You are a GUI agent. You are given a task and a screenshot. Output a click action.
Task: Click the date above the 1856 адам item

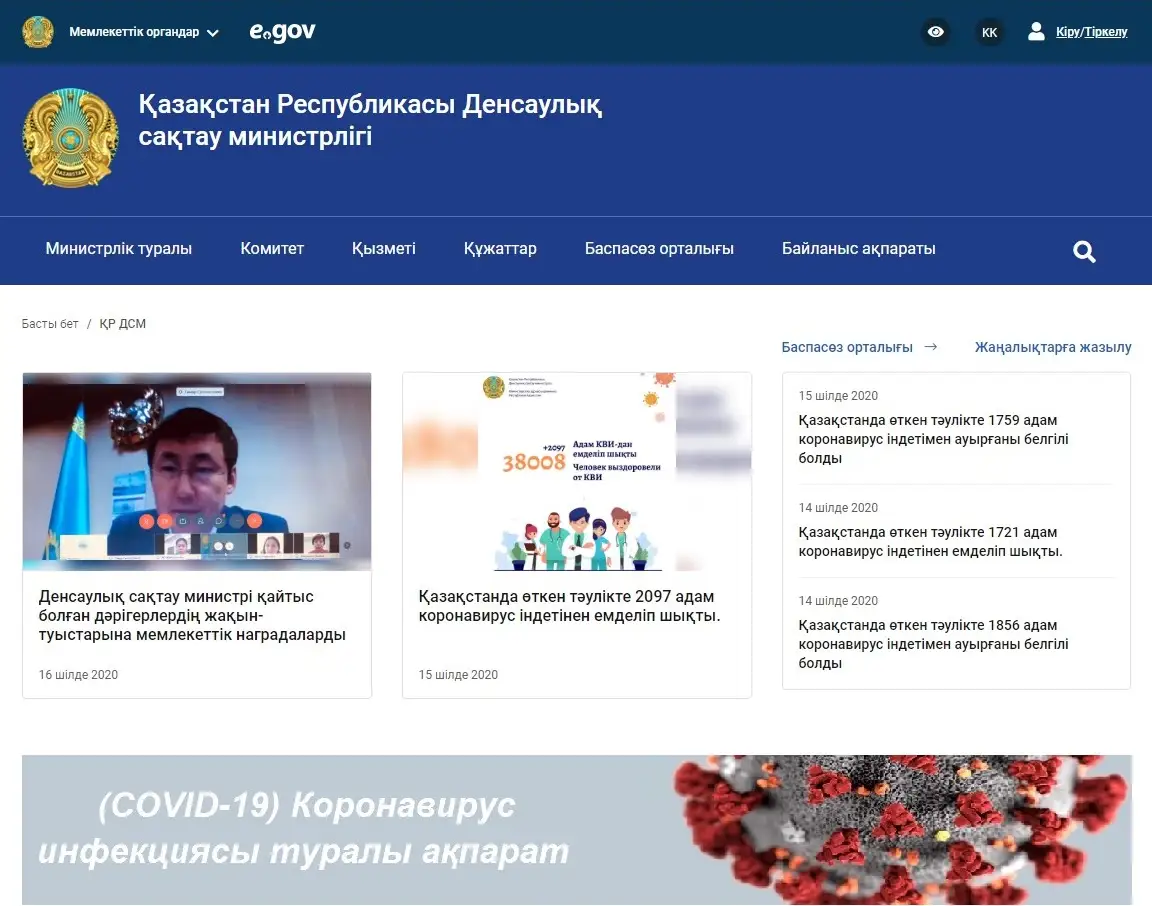[838, 601]
